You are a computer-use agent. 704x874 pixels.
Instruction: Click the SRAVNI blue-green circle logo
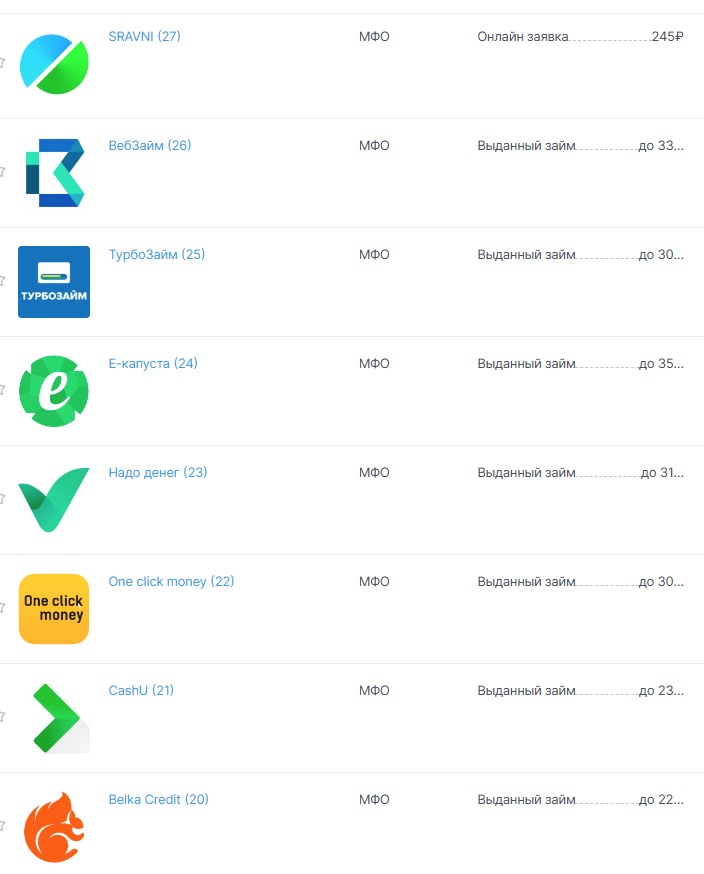pos(54,64)
